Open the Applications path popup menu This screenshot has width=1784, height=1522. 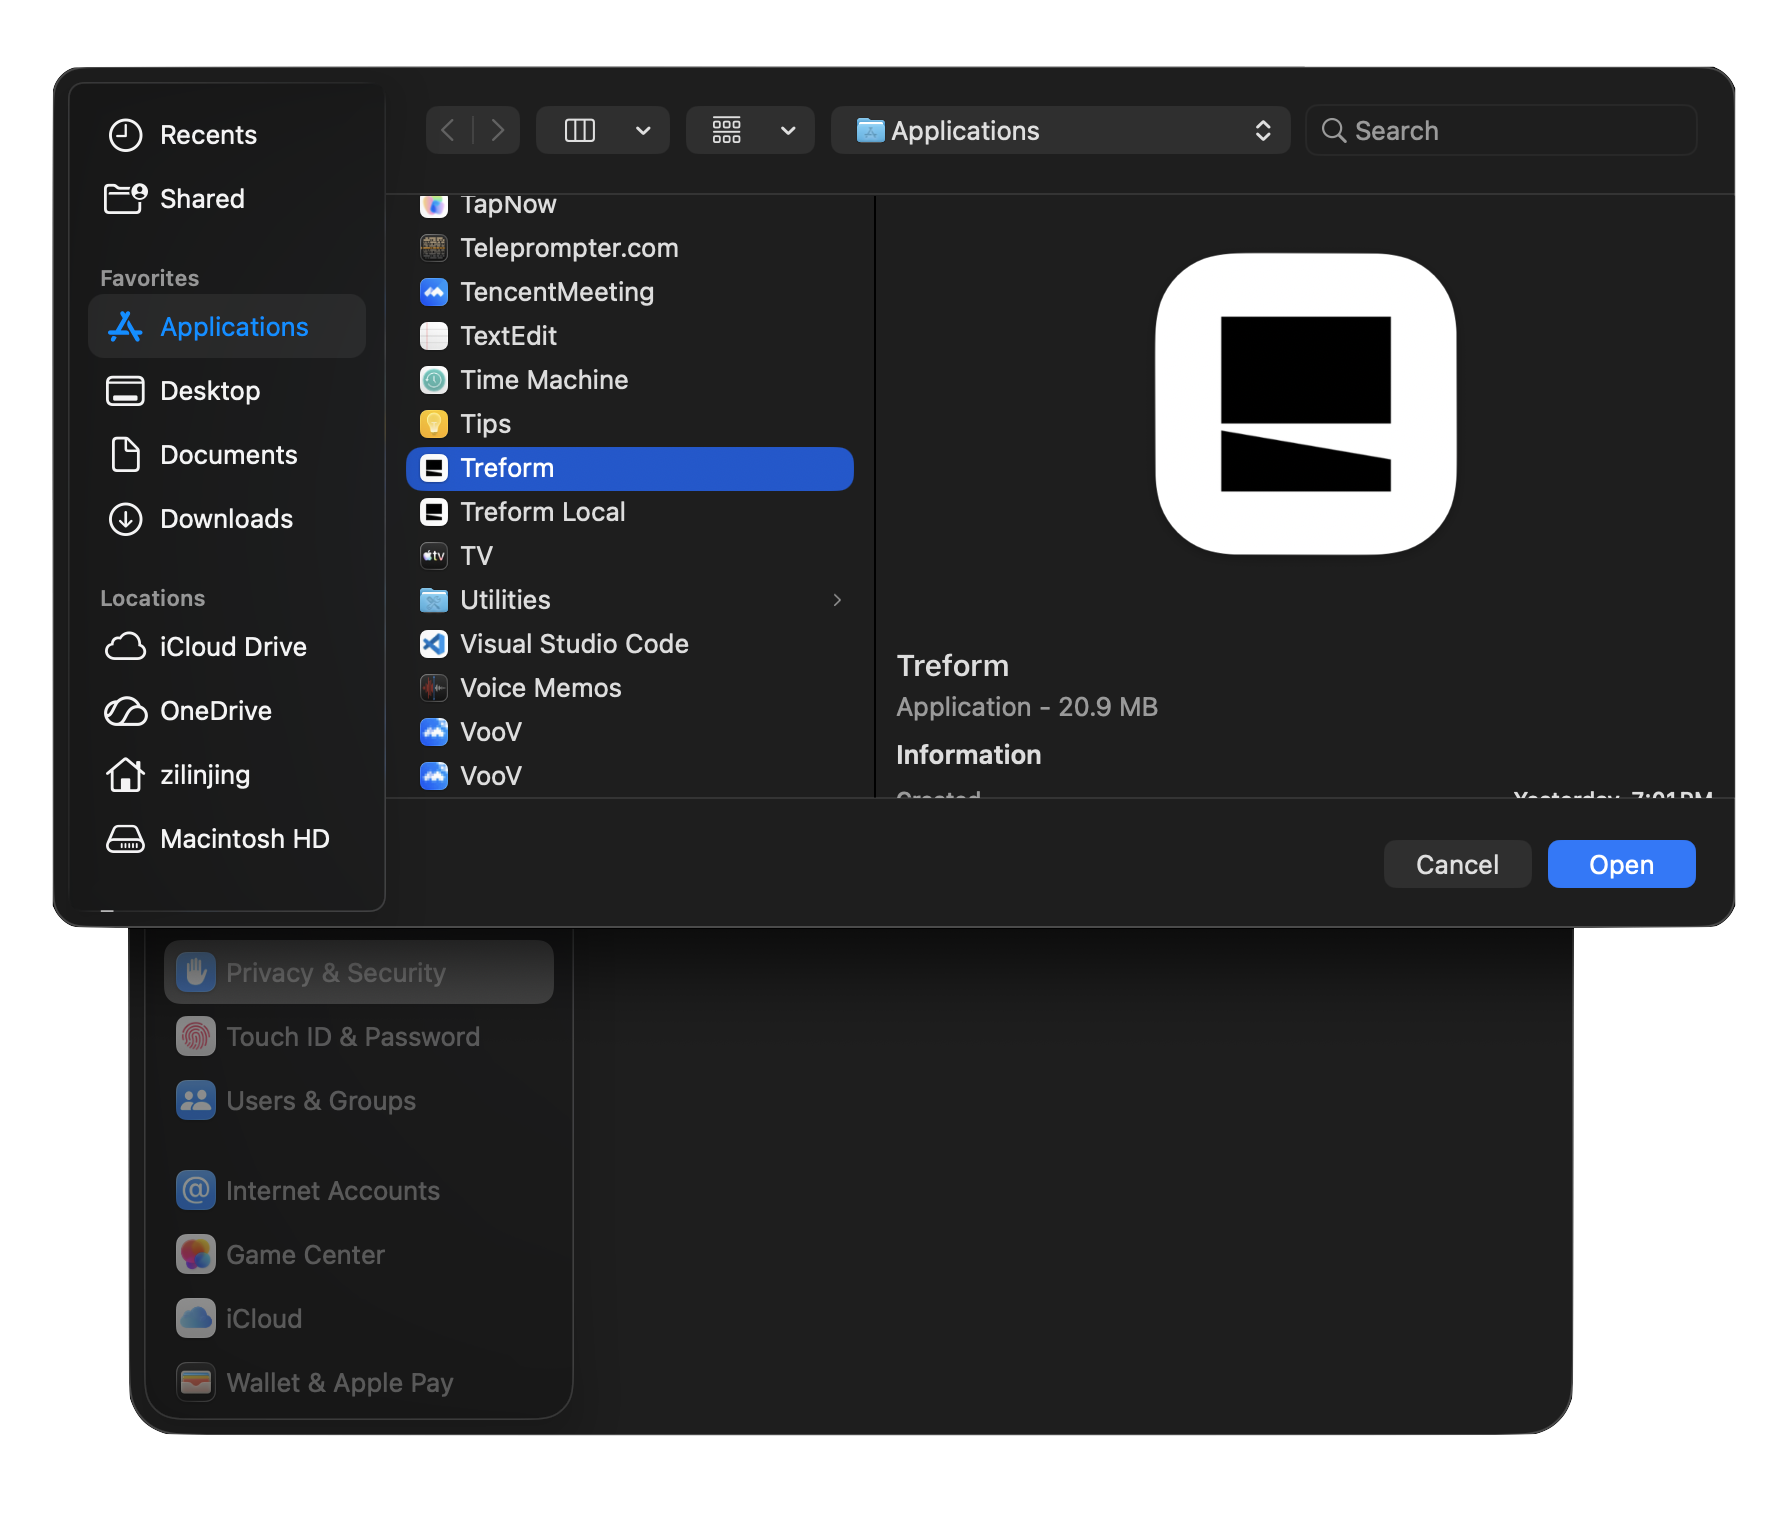pos(1061,131)
